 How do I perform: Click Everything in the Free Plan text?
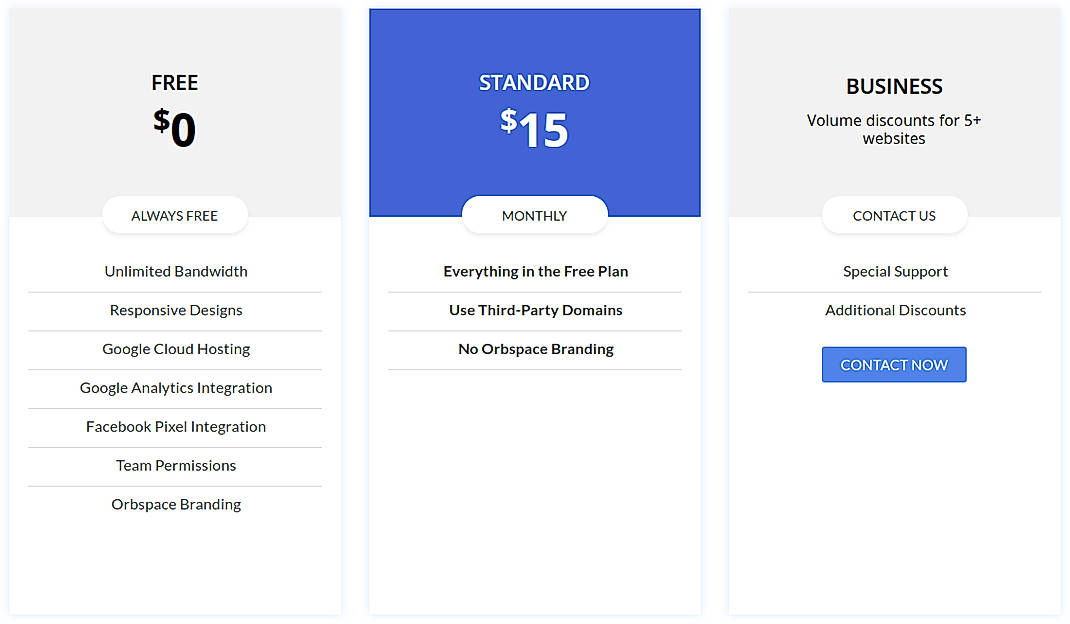pyautogui.click(x=536, y=271)
